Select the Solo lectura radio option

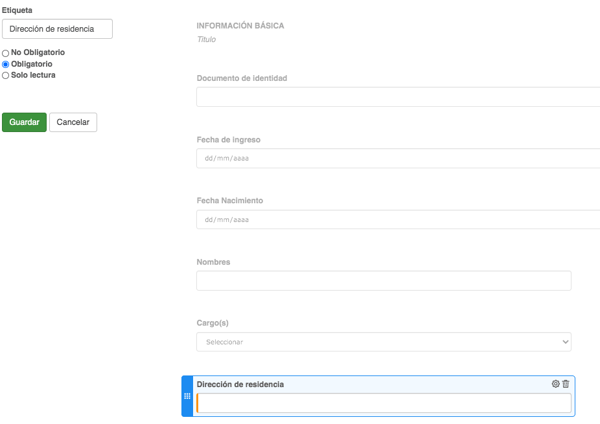pyautogui.click(x=5, y=75)
